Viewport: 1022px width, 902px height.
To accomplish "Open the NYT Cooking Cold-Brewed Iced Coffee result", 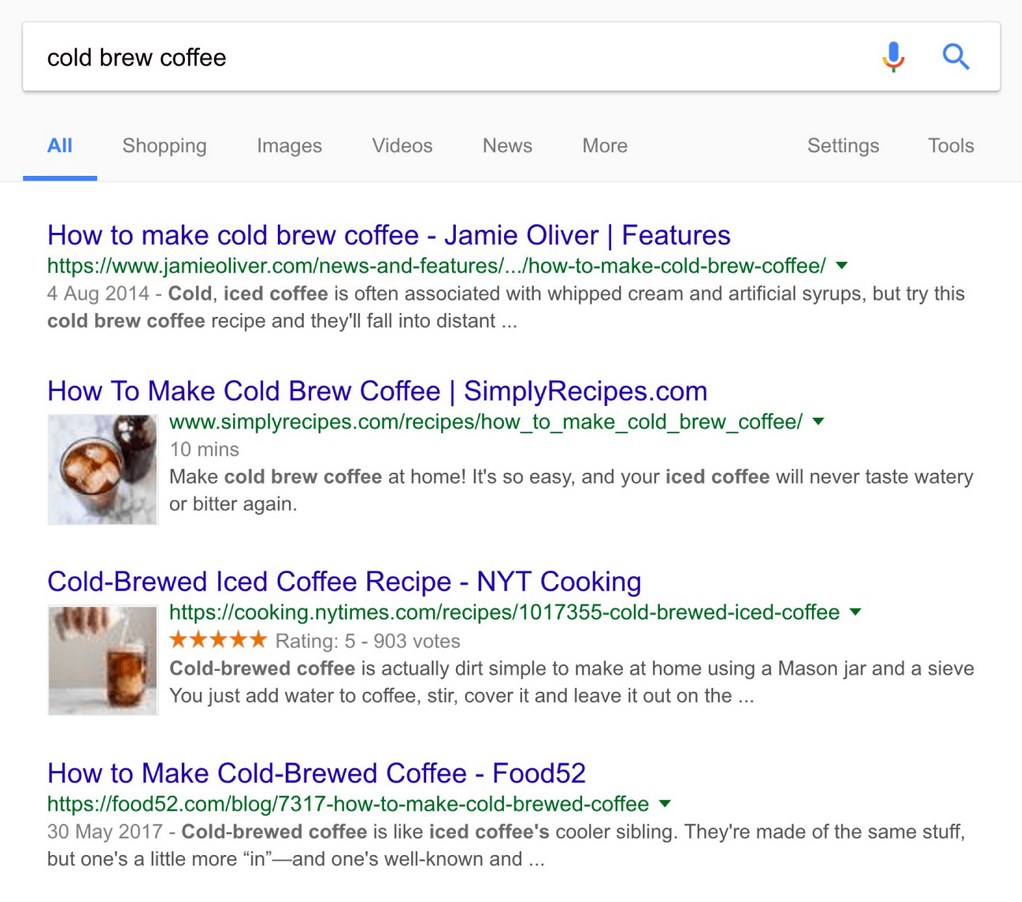I will (x=344, y=581).
